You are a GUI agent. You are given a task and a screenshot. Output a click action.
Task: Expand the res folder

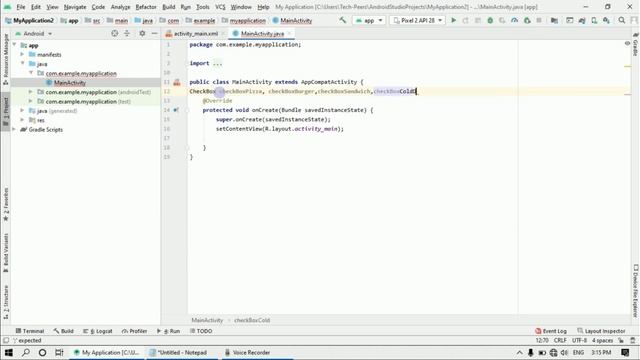click(22, 120)
